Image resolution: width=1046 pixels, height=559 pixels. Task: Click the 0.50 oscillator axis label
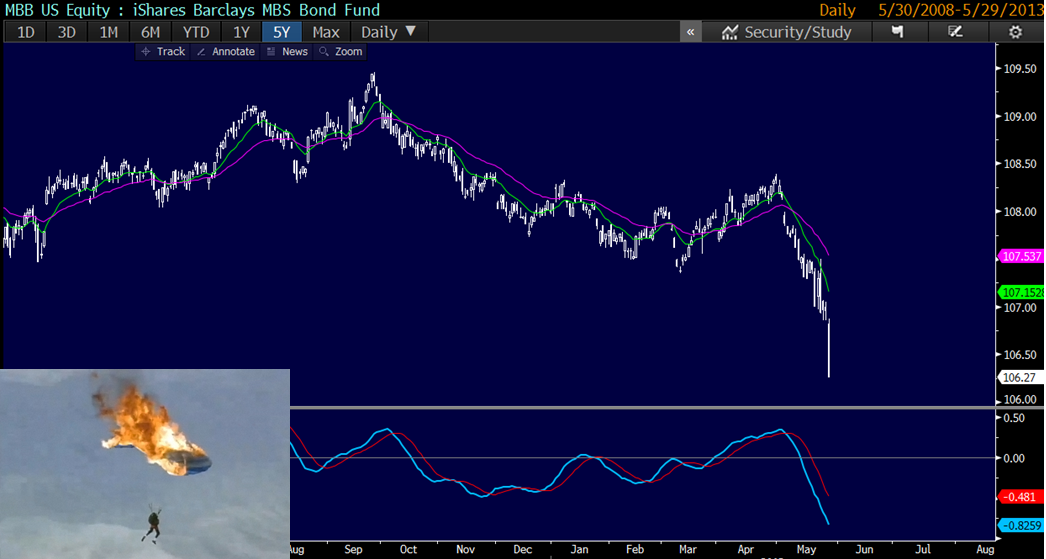point(1014,418)
